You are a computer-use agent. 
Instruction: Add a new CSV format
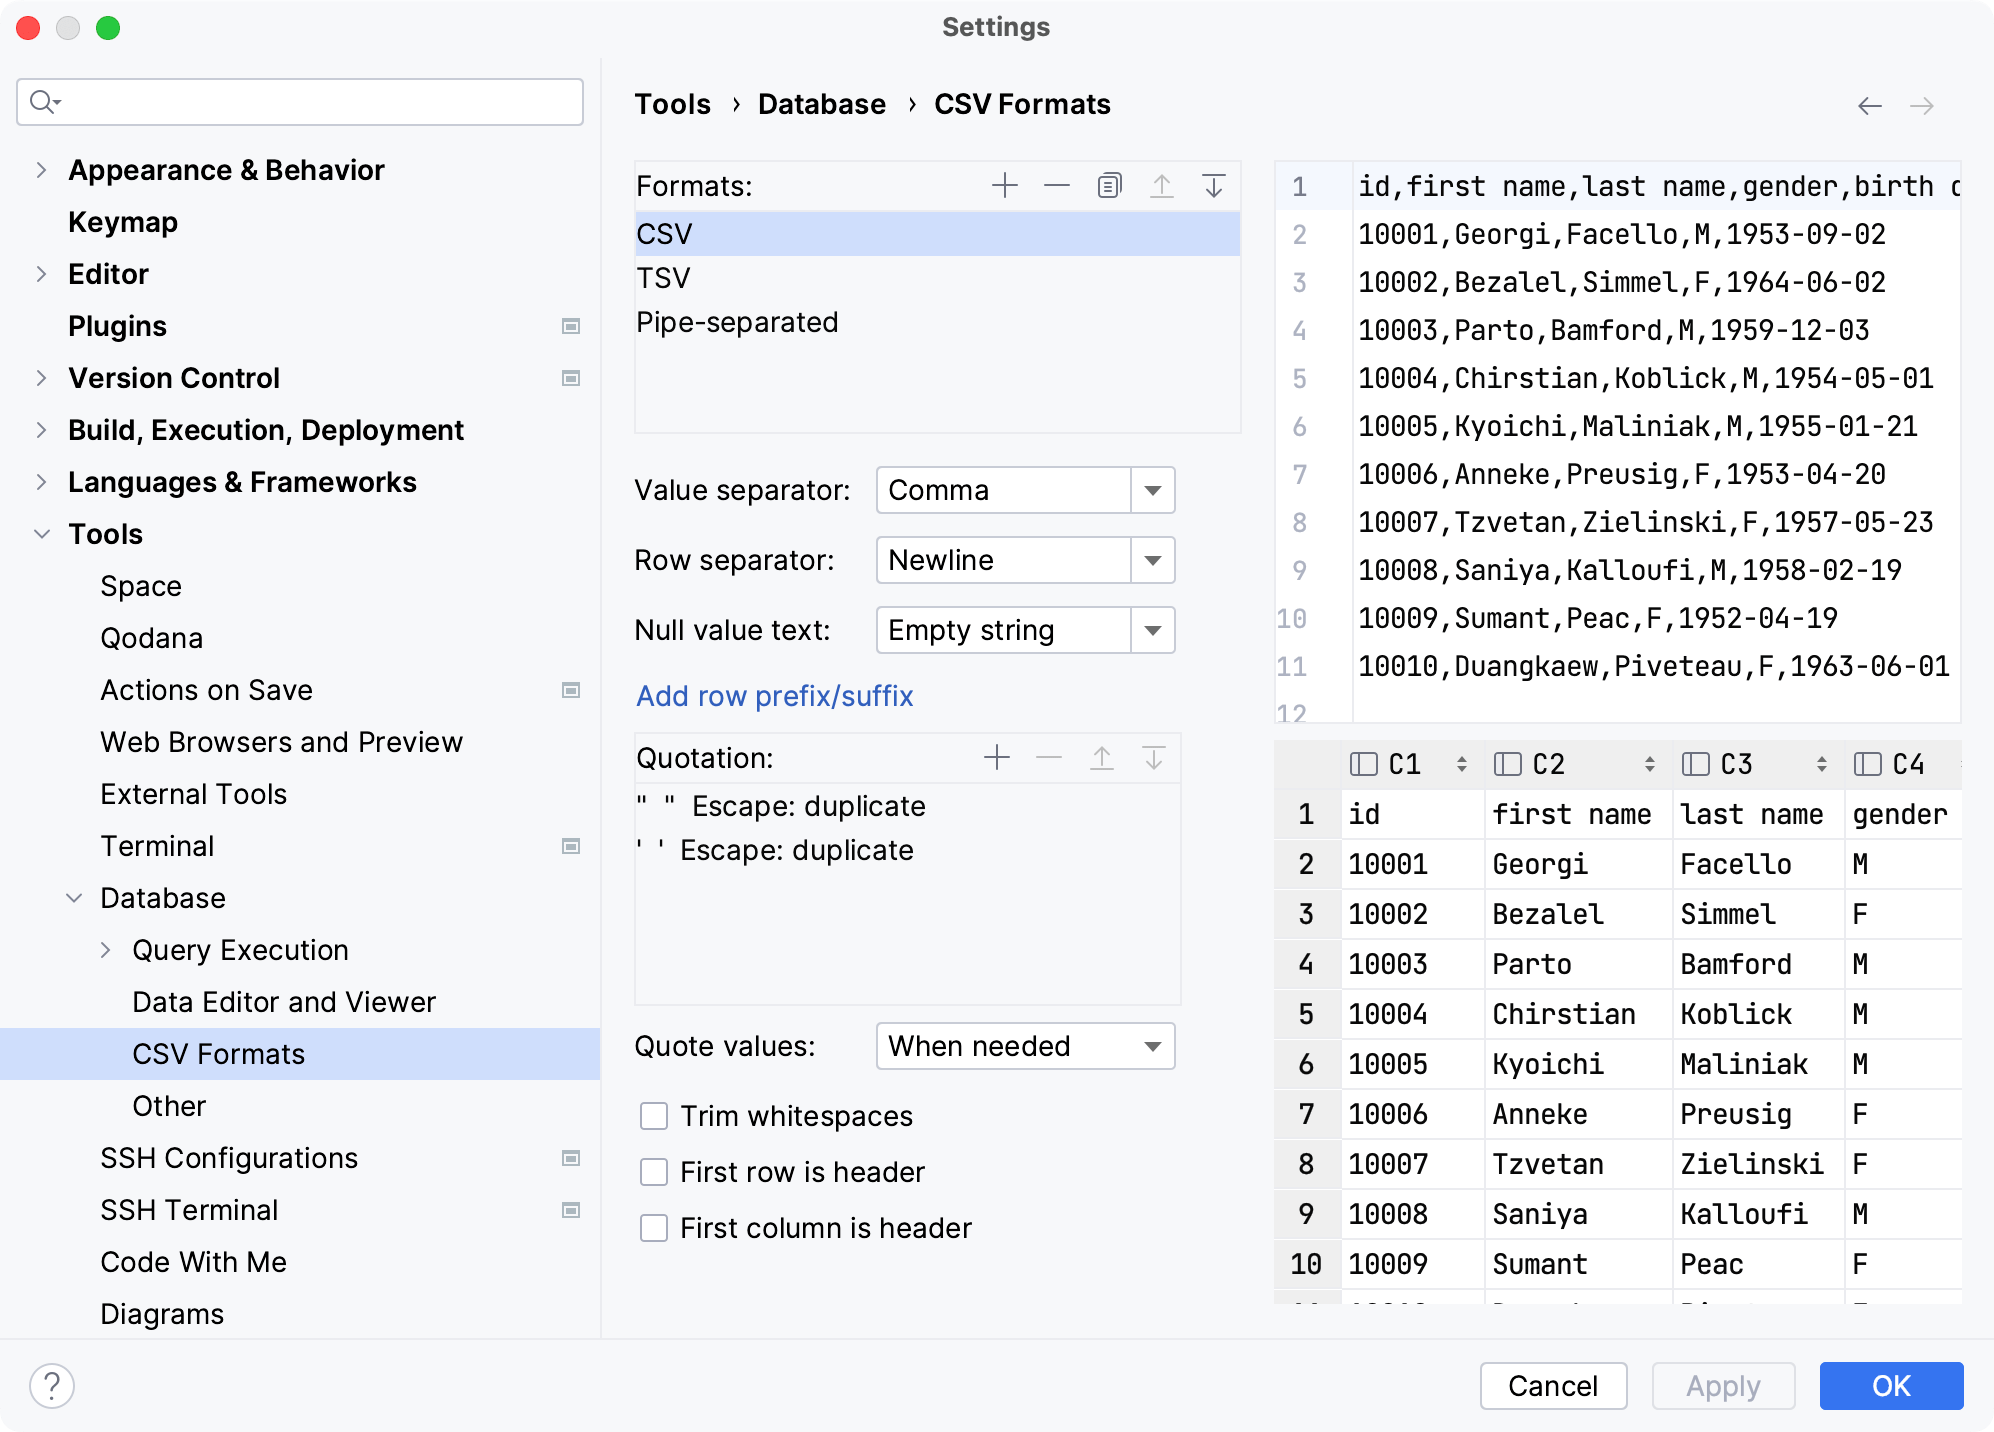(x=1004, y=185)
